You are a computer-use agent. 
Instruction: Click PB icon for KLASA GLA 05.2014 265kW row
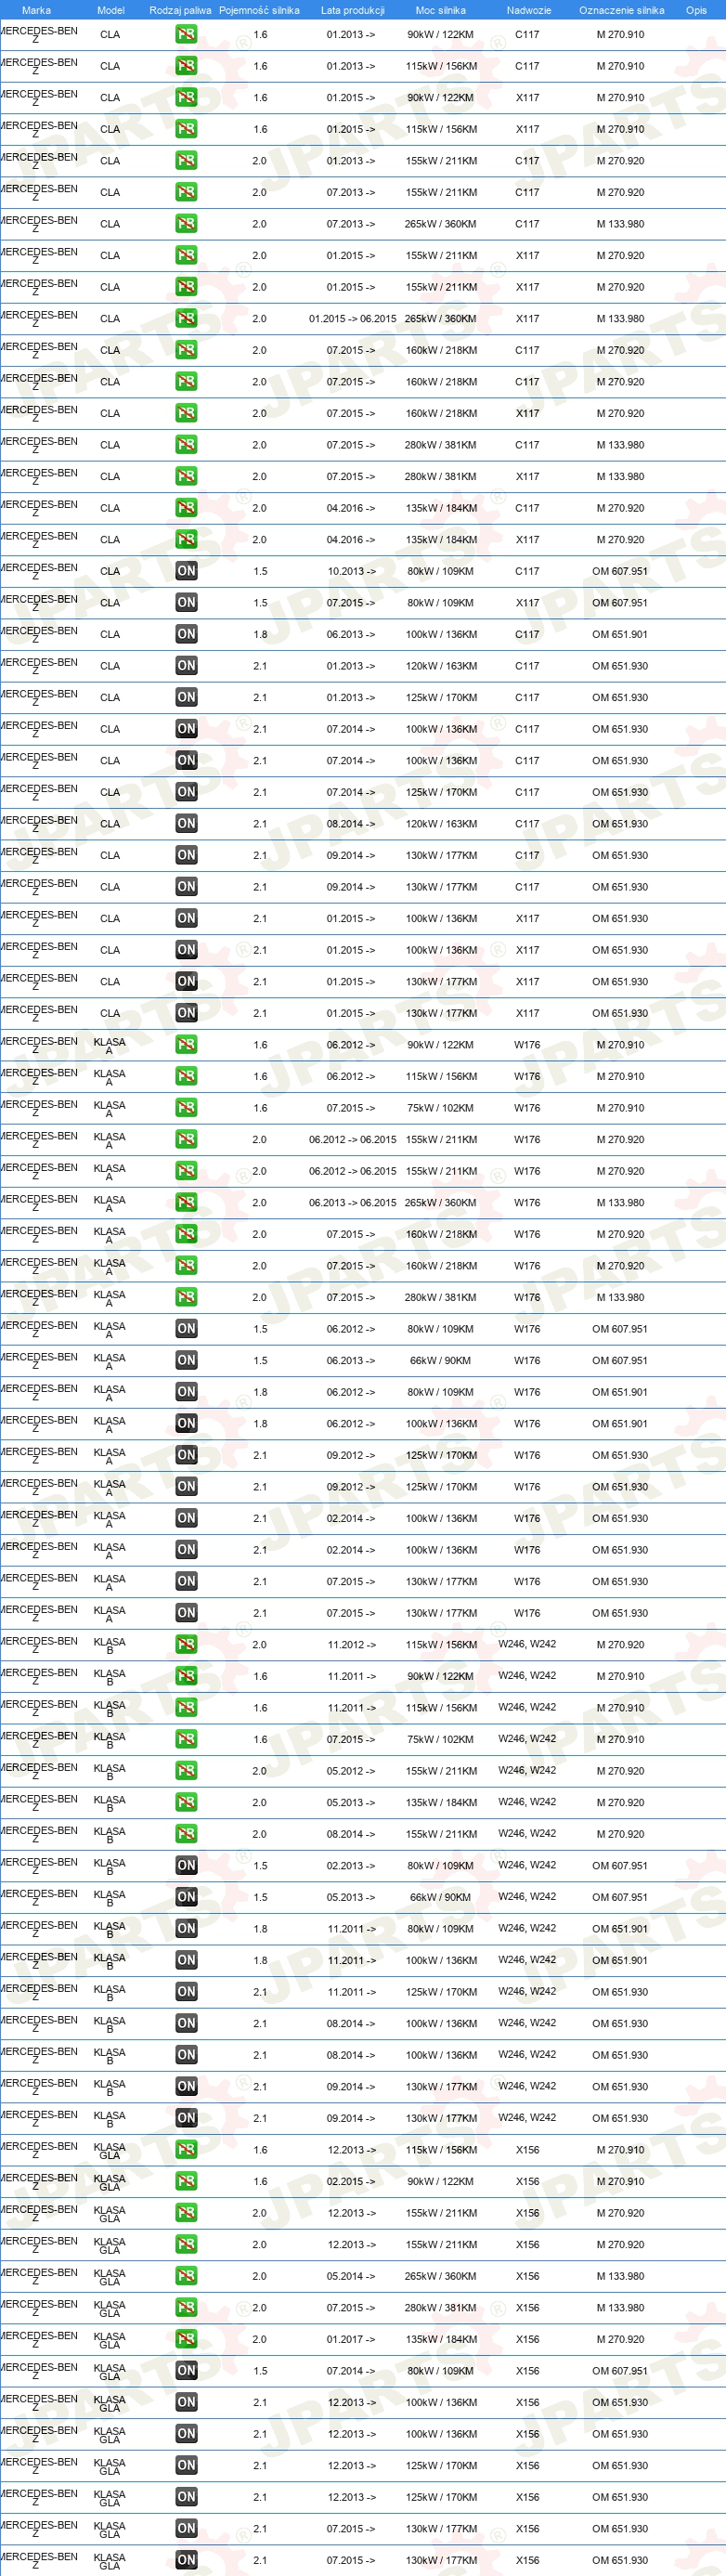tap(186, 2276)
